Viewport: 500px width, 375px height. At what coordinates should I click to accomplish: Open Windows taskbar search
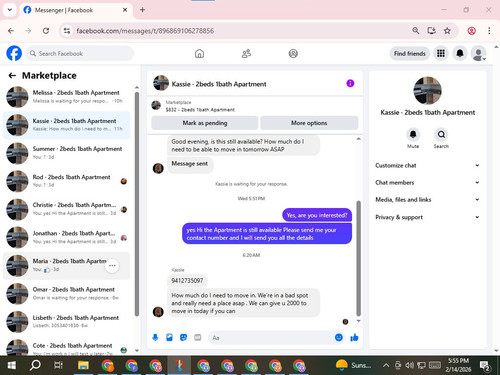pos(35,365)
